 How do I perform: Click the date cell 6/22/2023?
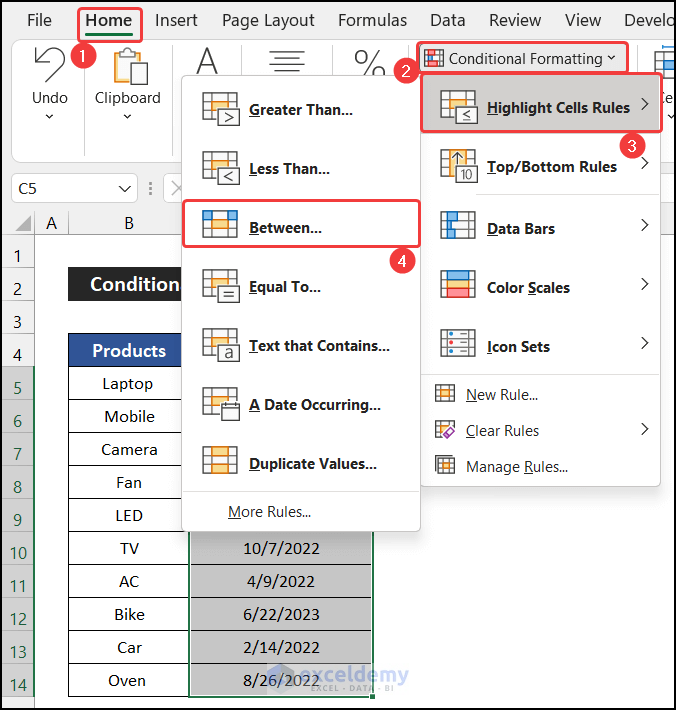[281, 614]
